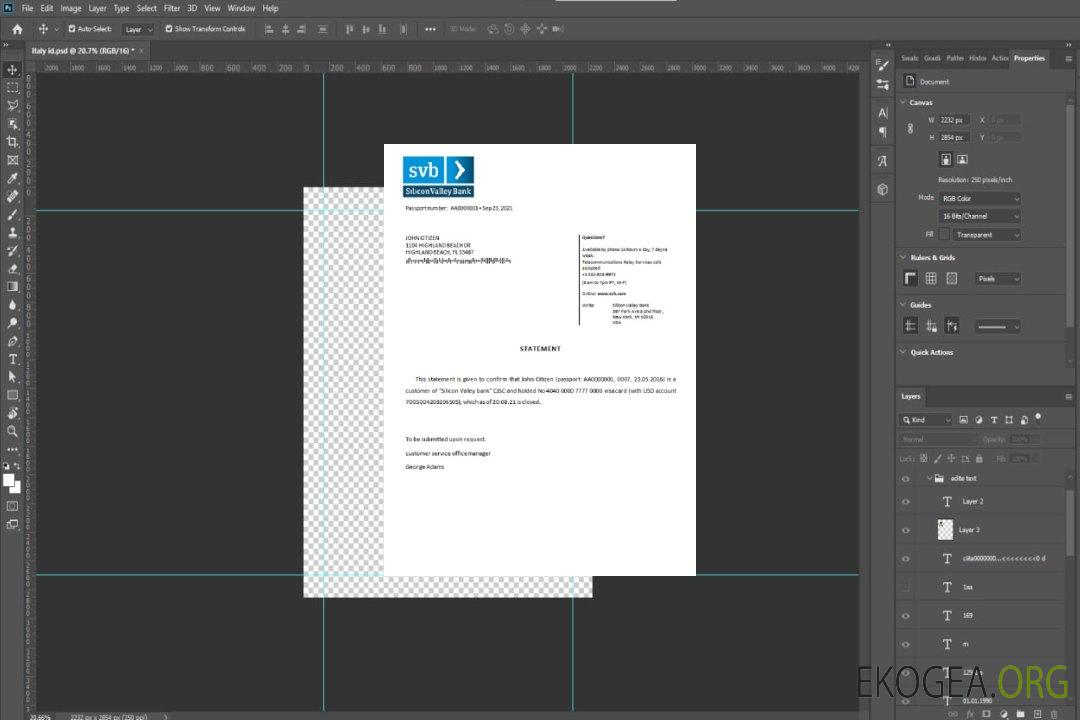Open the 16 Bits/Channel dropdown

click(x=979, y=216)
